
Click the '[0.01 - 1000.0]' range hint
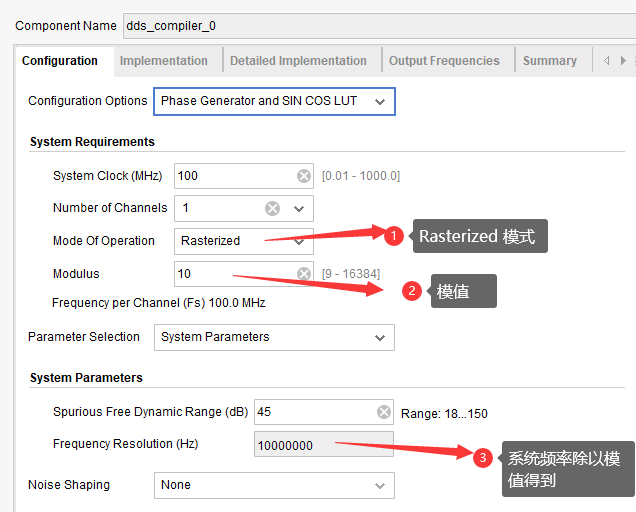[361, 176]
